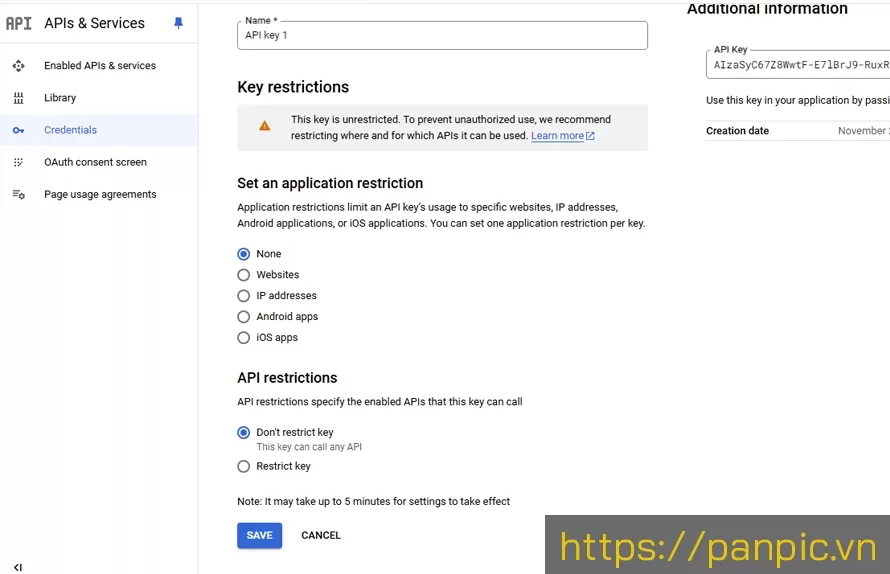Screen dimensions: 890x574
Task: Click the Additional information heading
Action: click(x=767, y=9)
